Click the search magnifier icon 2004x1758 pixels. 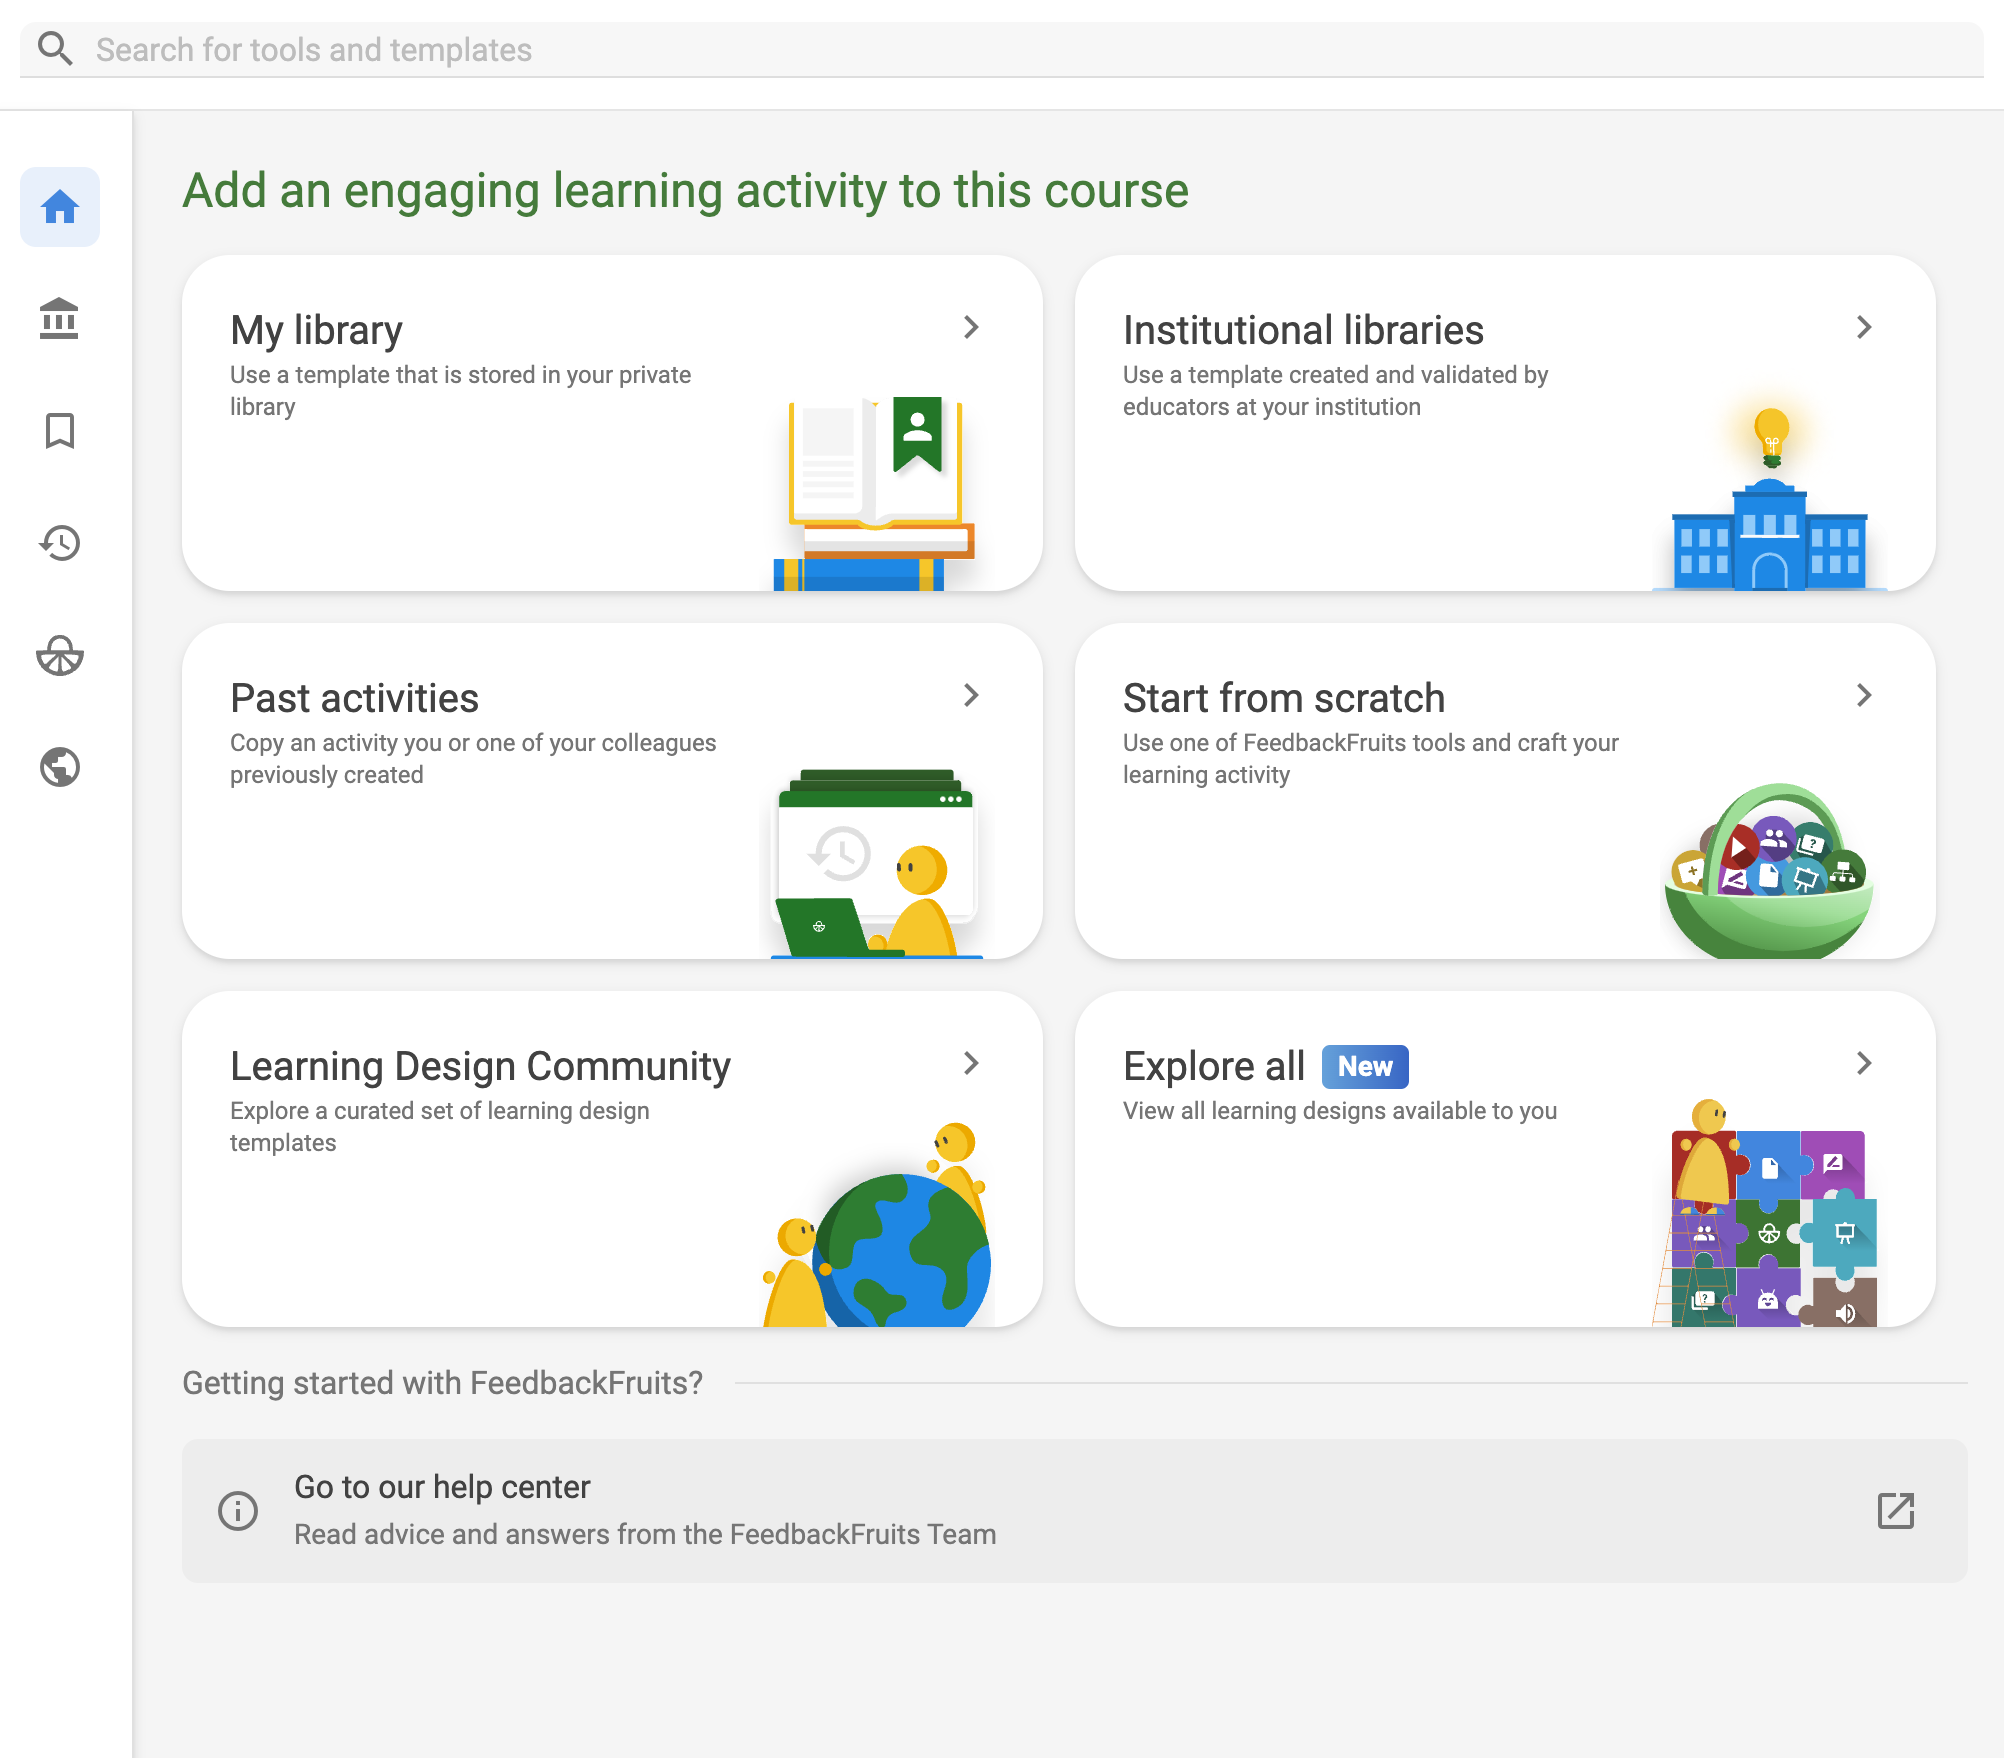tap(55, 49)
